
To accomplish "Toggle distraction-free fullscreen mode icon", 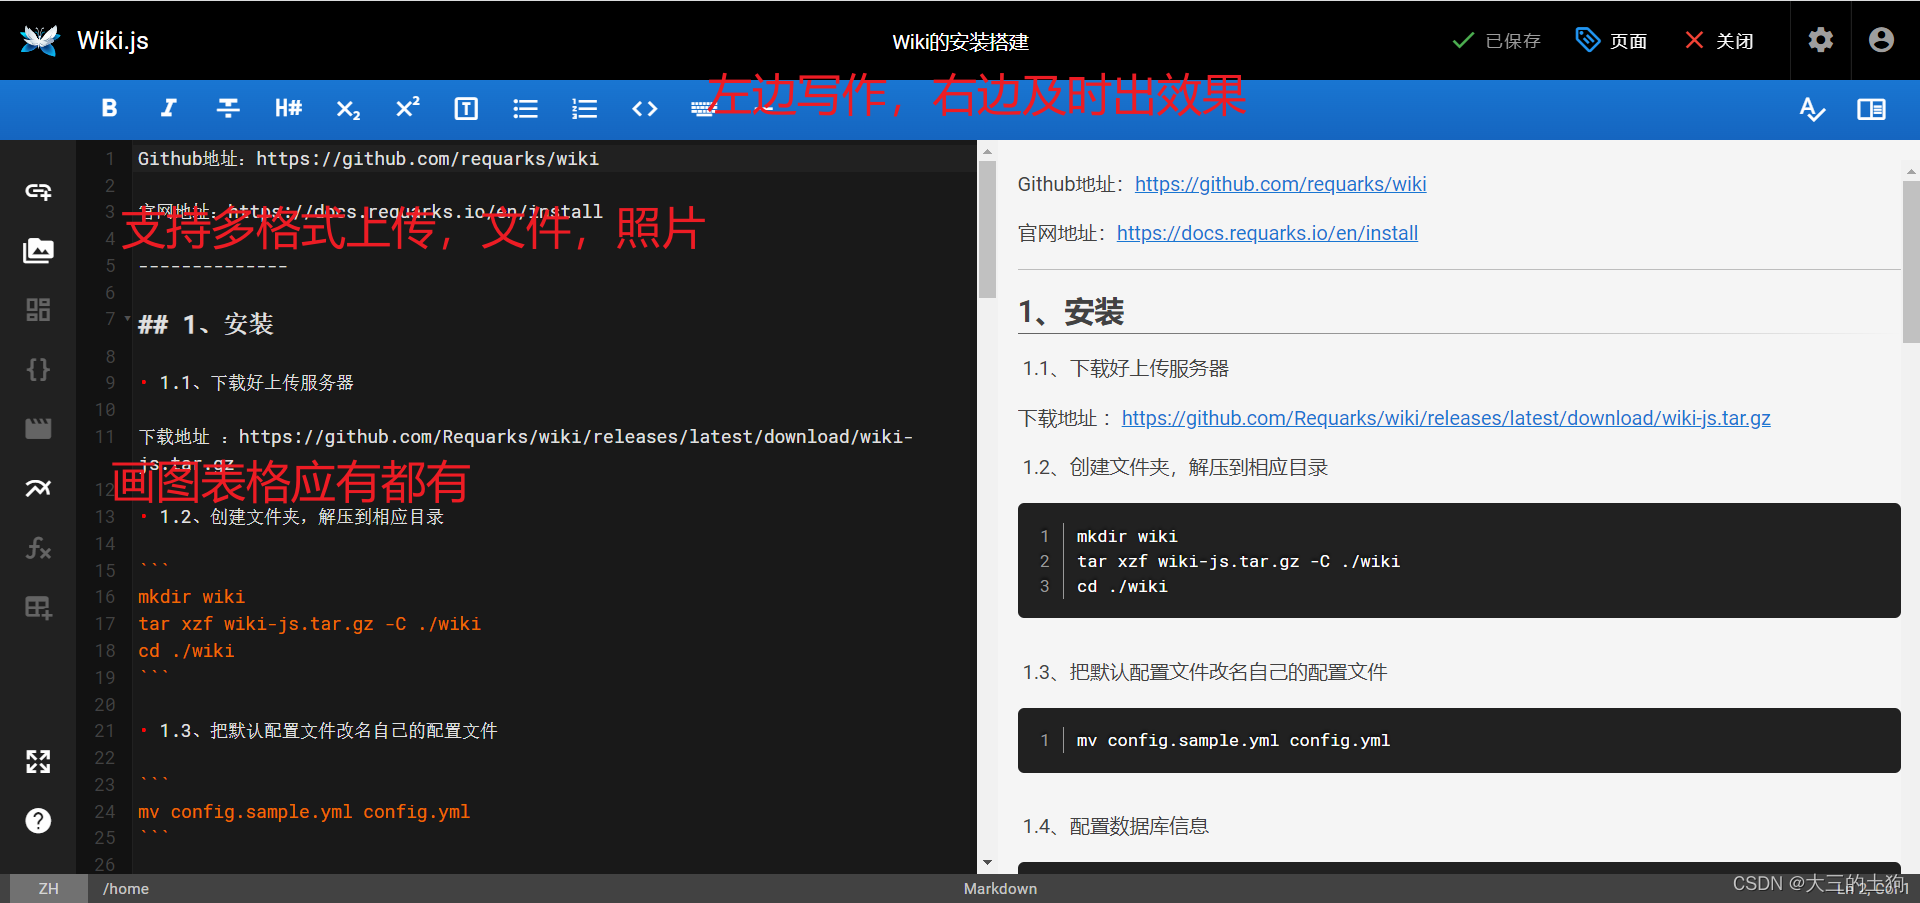I will [x=38, y=762].
